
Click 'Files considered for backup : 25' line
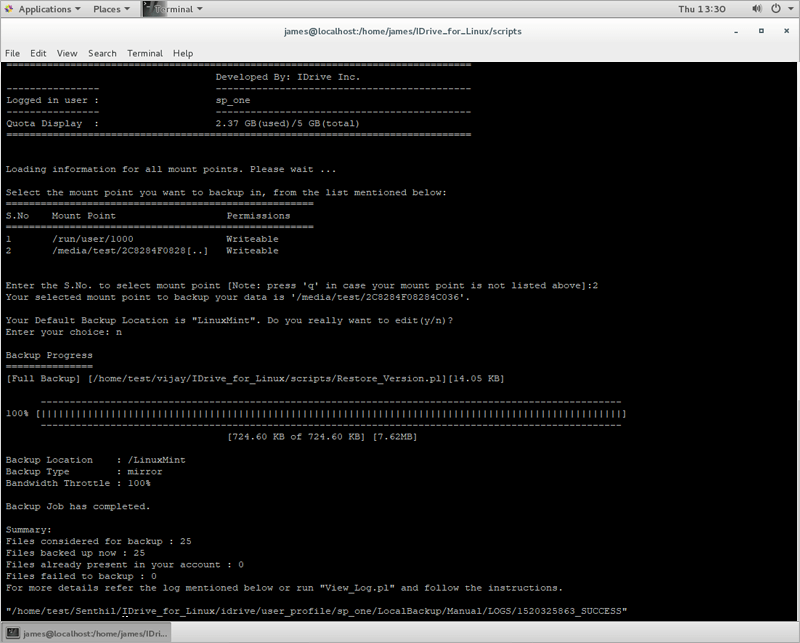[x=98, y=541]
